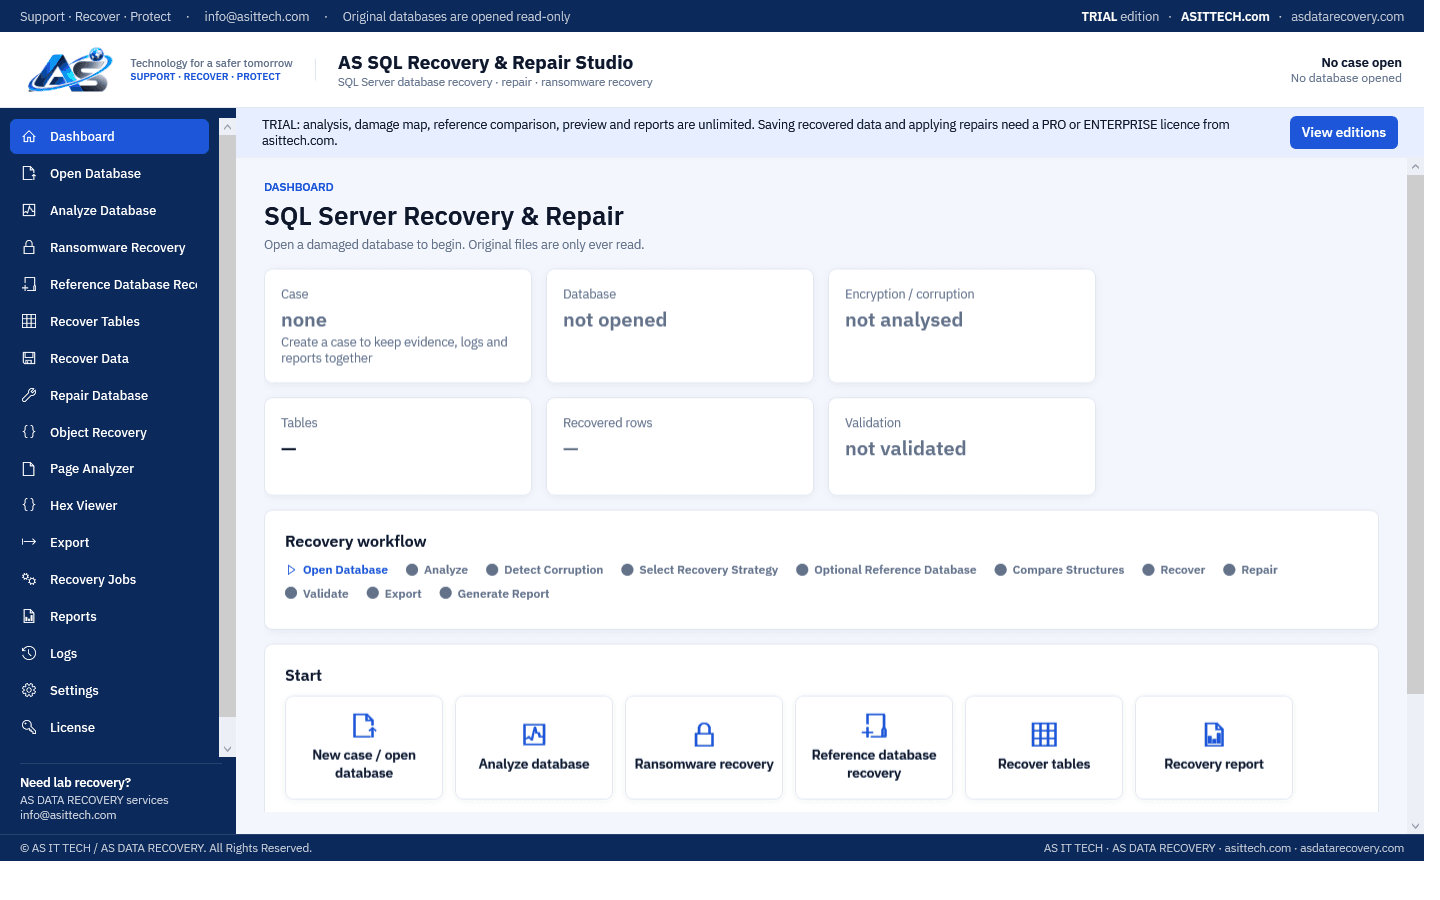Click the Database not opened card
The width and height of the screenshot is (1440, 900).
680,326
